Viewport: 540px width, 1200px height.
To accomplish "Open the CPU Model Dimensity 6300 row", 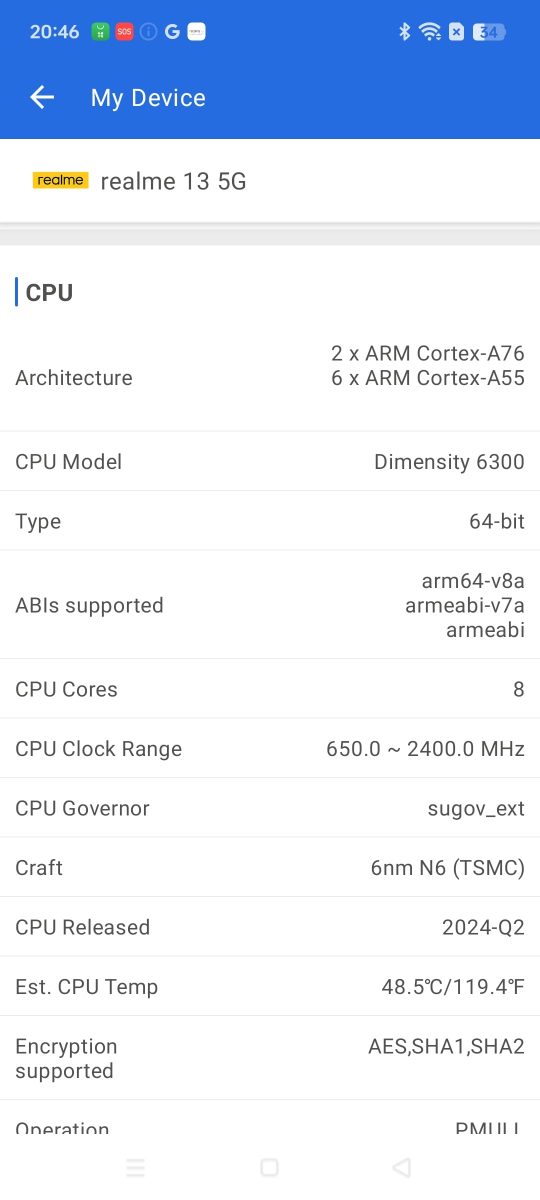I will click(270, 462).
